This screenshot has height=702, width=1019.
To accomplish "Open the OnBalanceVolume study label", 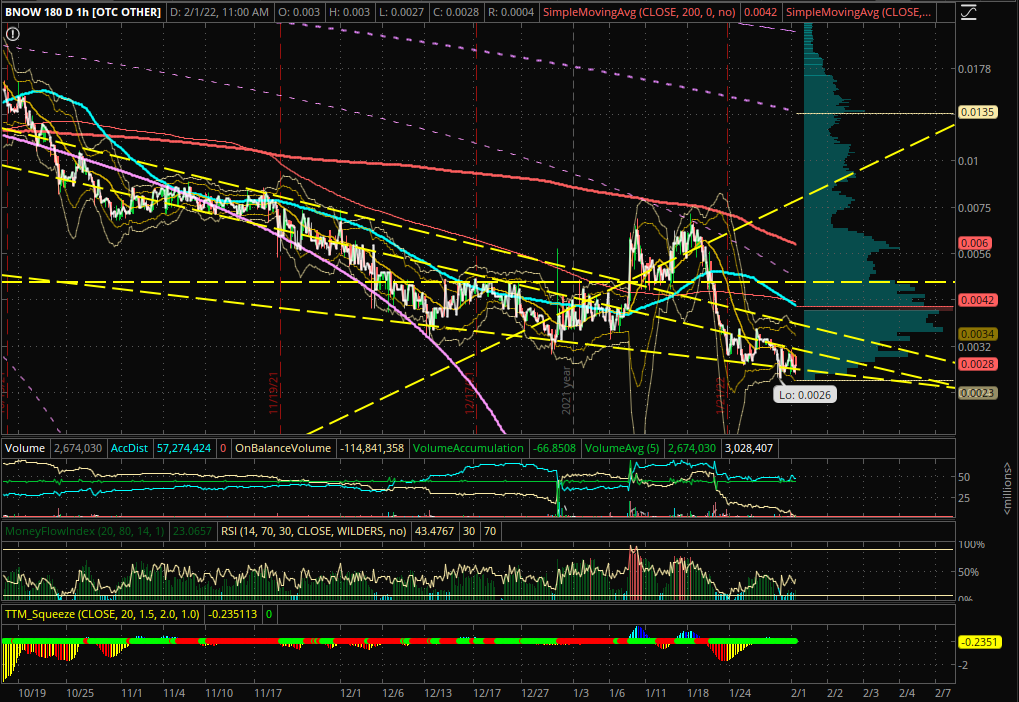I will [281, 448].
